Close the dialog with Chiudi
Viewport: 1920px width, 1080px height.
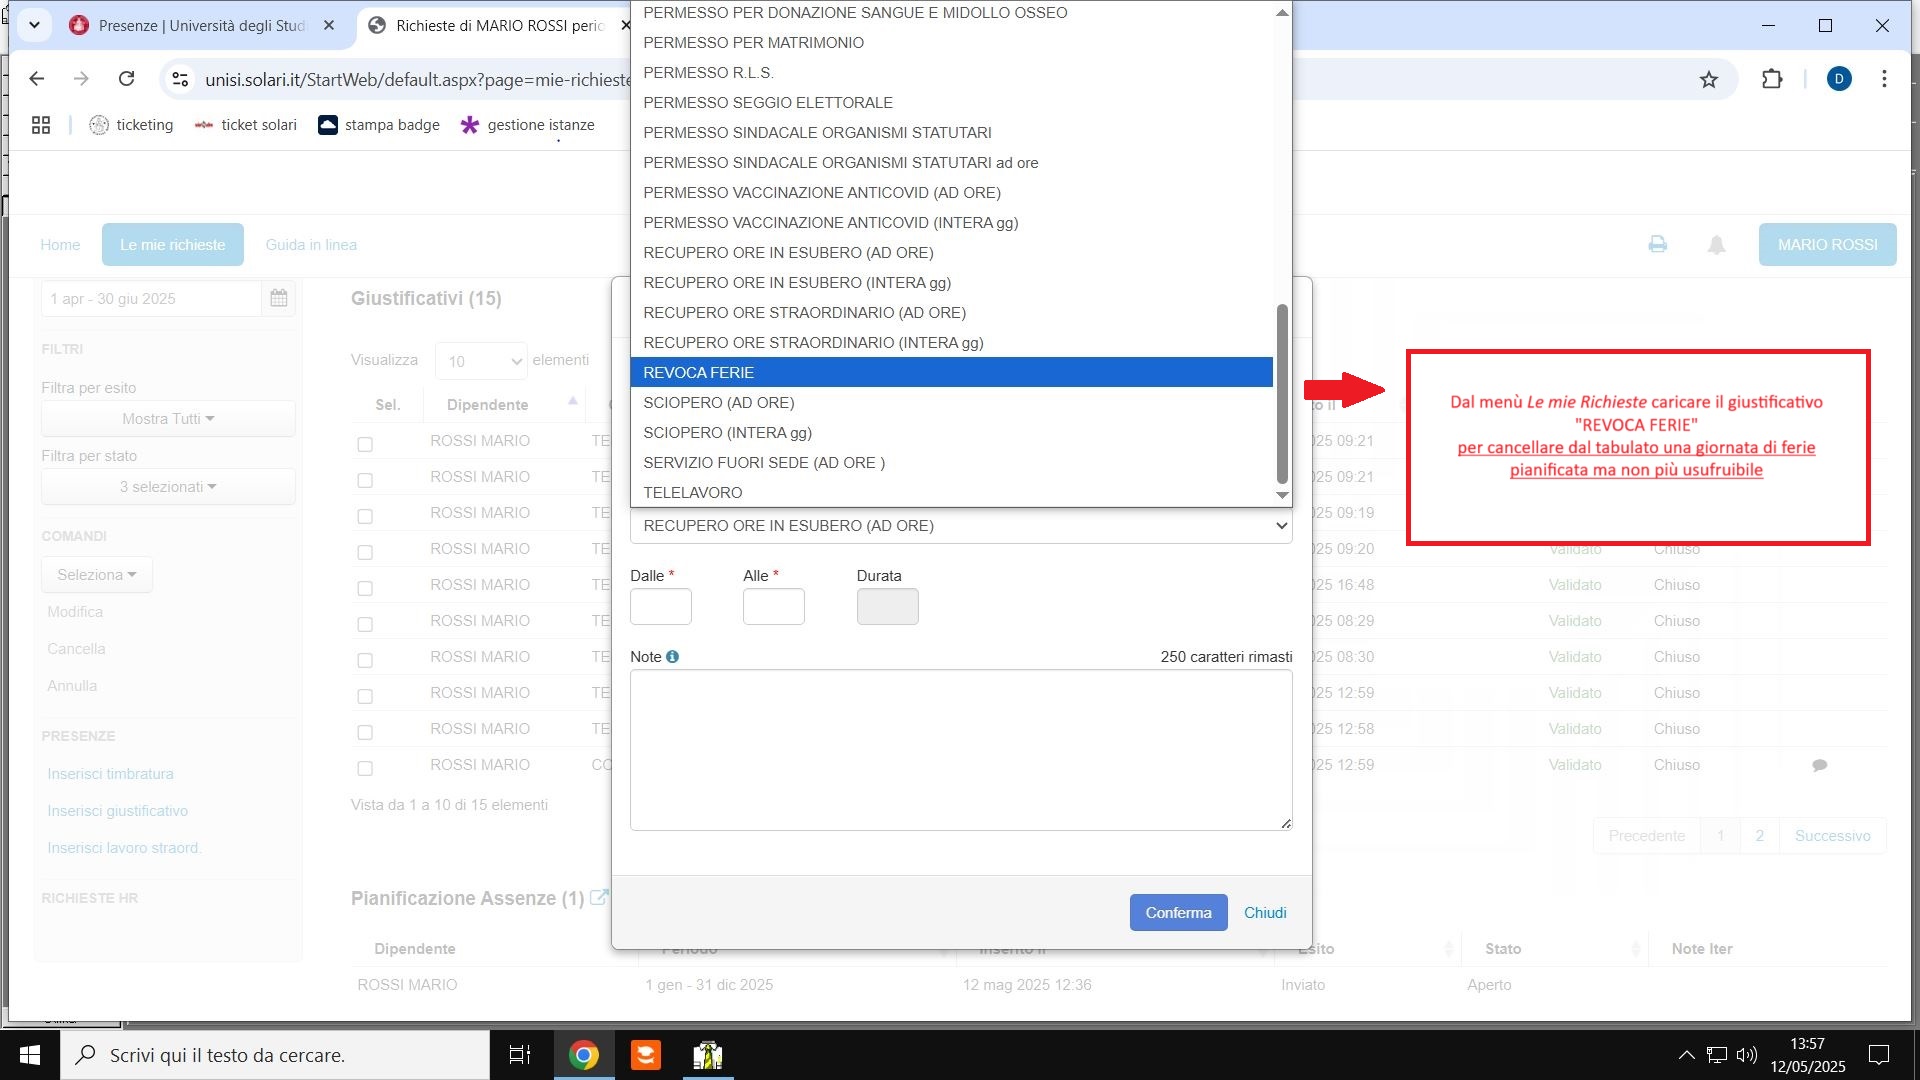tap(1265, 912)
